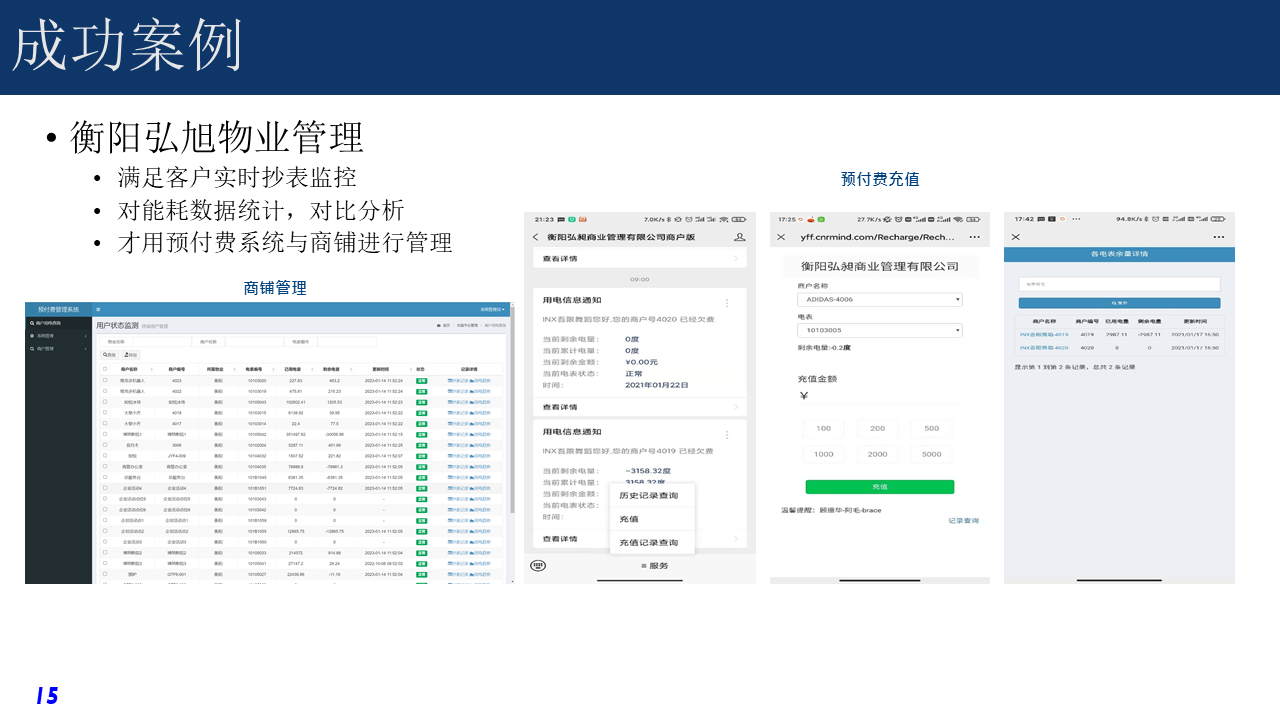Open the ADIDAS-4006 merchant name dropdown
The height and width of the screenshot is (720, 1280).
(879, 299)
